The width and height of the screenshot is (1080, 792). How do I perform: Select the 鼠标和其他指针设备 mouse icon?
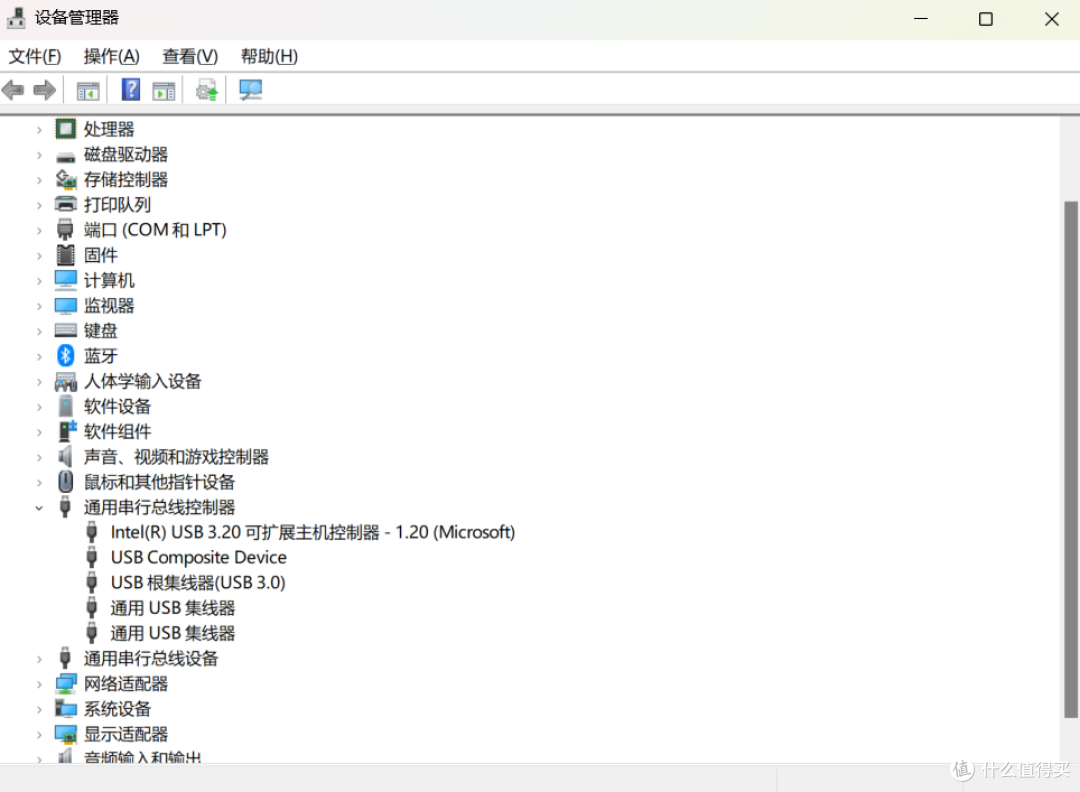coord(65,481)
